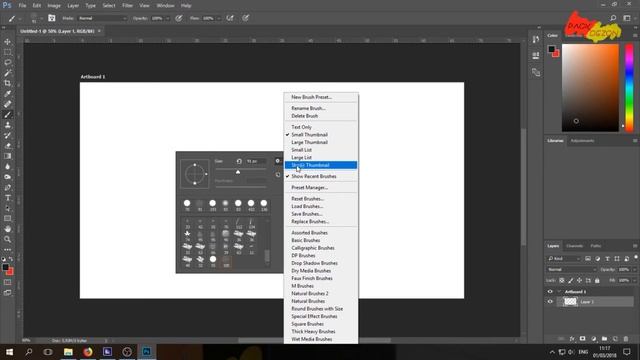Open the layer blend mode dropdown
640x360 pixels.
(x=571, y=269)
